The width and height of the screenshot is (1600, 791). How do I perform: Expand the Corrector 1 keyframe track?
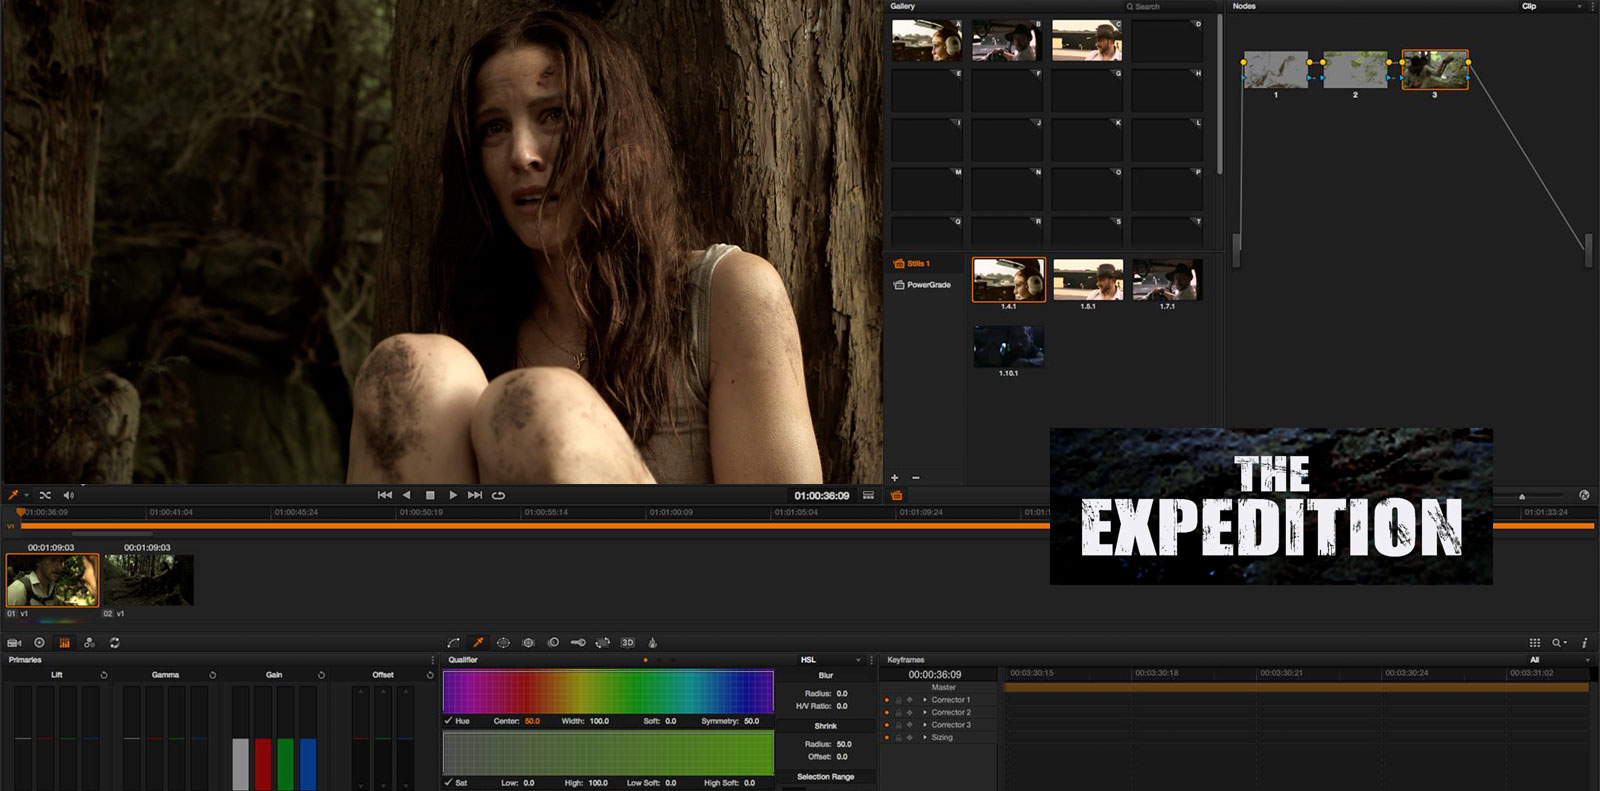tap(925, 700)
